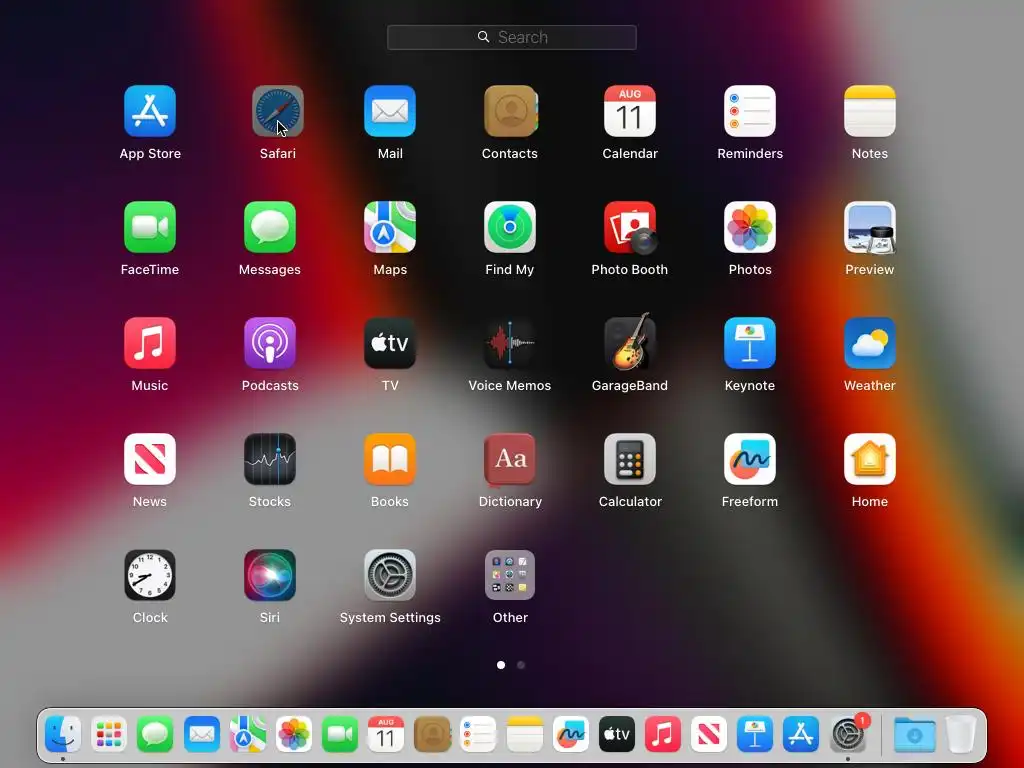Image resolution: width=1024 pixels, height=768 pixels.
Task: Launch Voice Memos
Action: pyautogui.click(x=510, y=344)
